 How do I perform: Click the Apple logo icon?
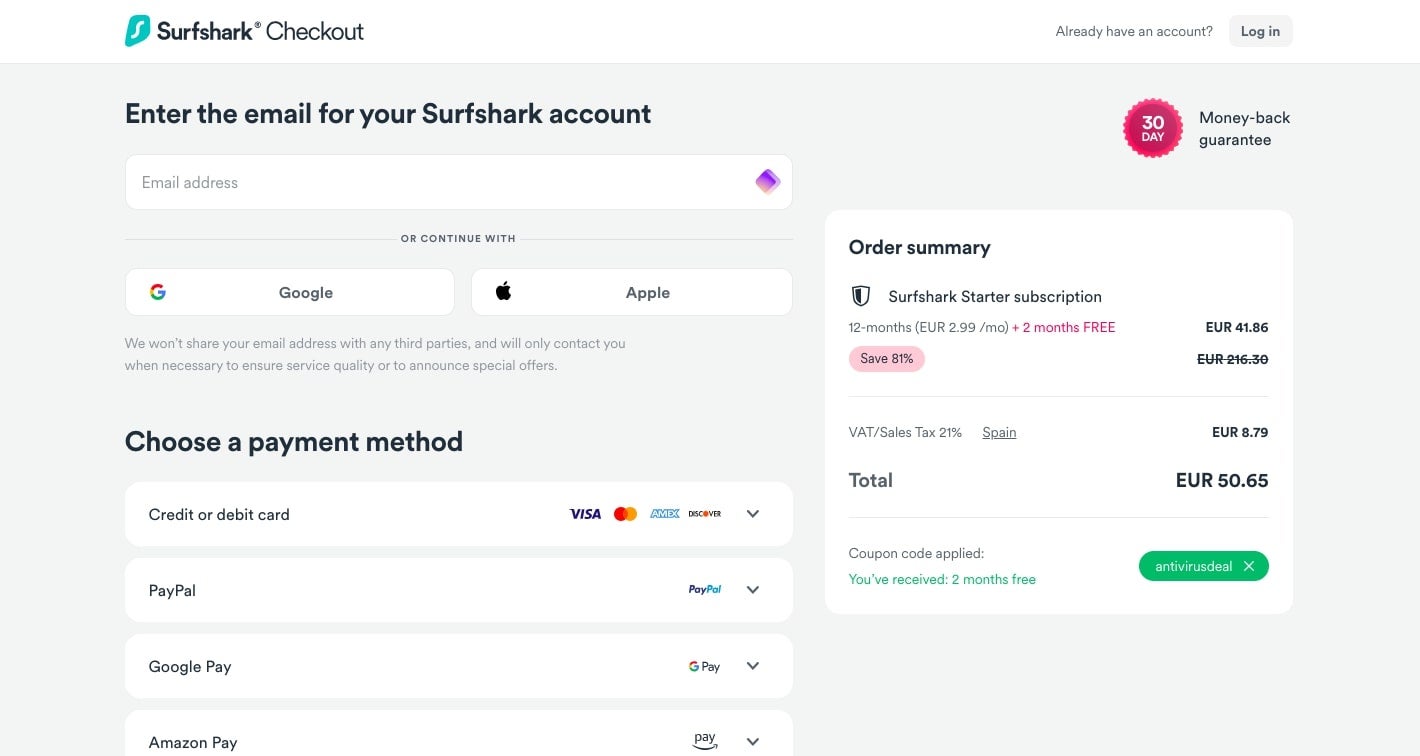pyautogui.click(x=504, y=292)
